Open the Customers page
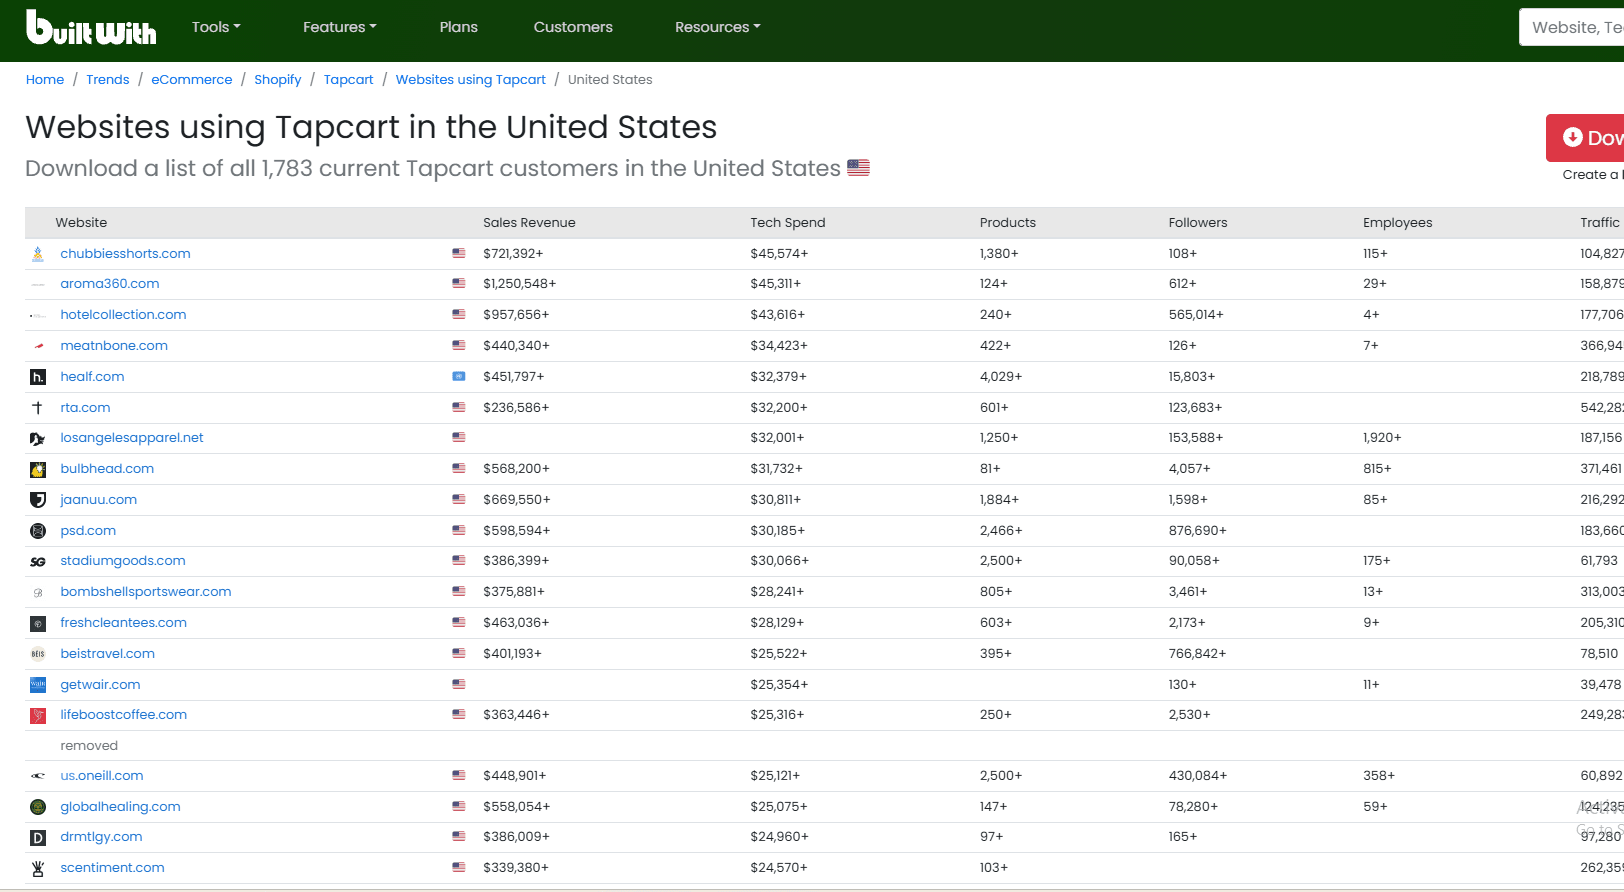The height and width of the screenshot is (892, 1624). [573, 27]
